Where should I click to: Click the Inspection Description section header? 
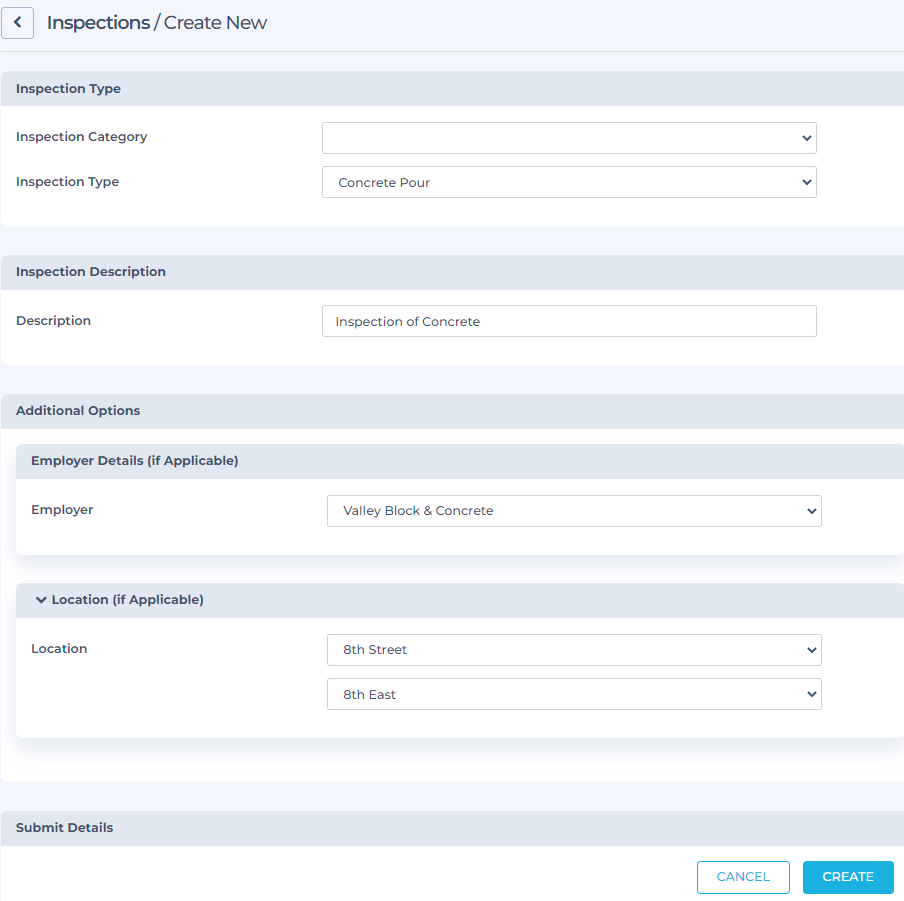tap(91, 272)
